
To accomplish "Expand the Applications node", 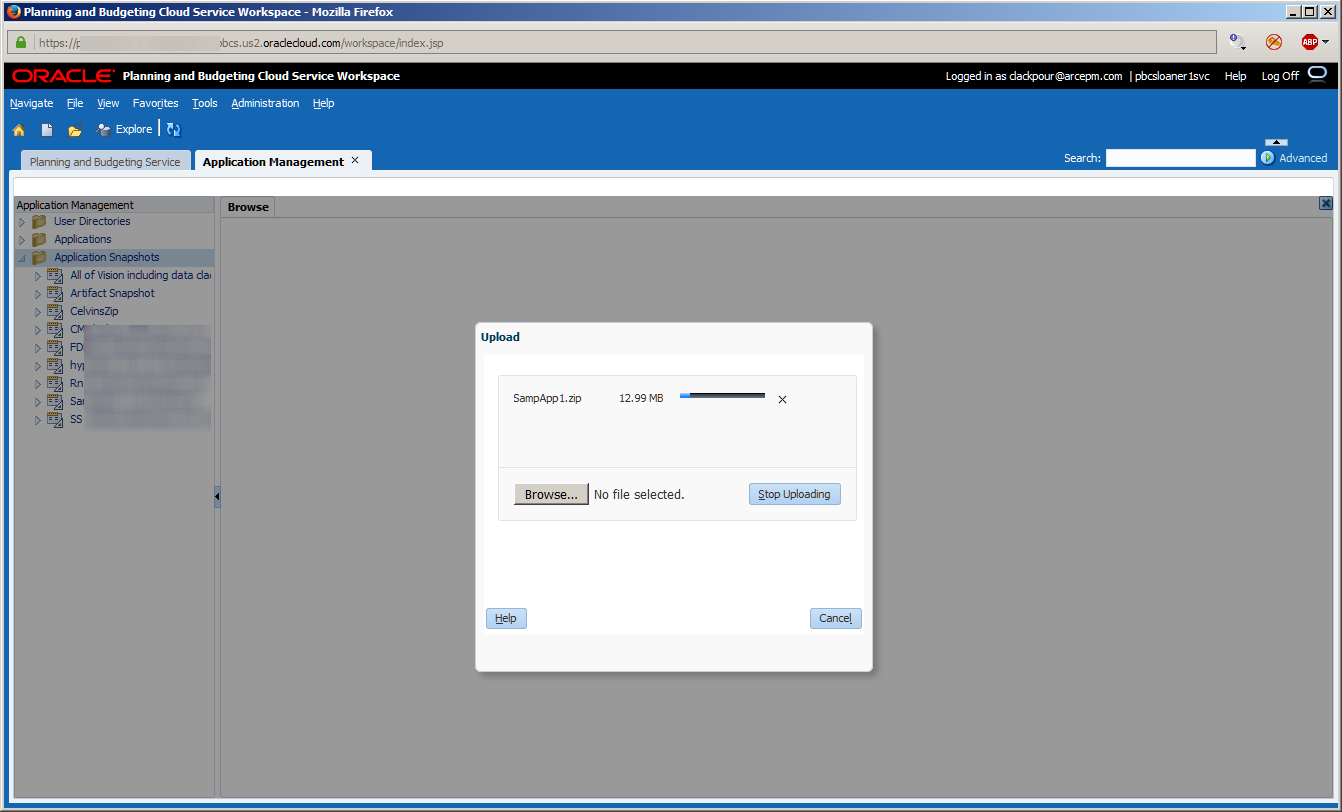I will 22,240.
